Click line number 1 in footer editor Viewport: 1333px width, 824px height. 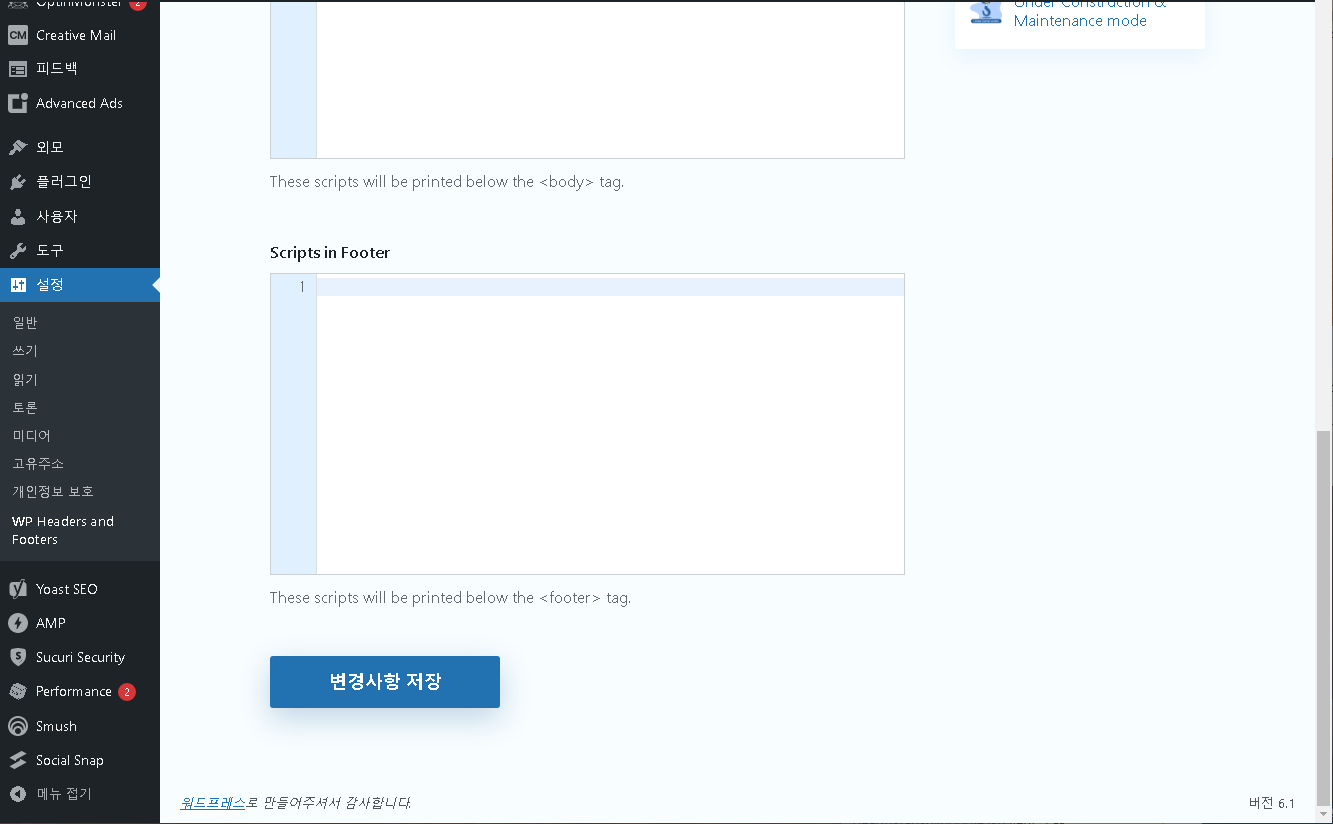302,287
